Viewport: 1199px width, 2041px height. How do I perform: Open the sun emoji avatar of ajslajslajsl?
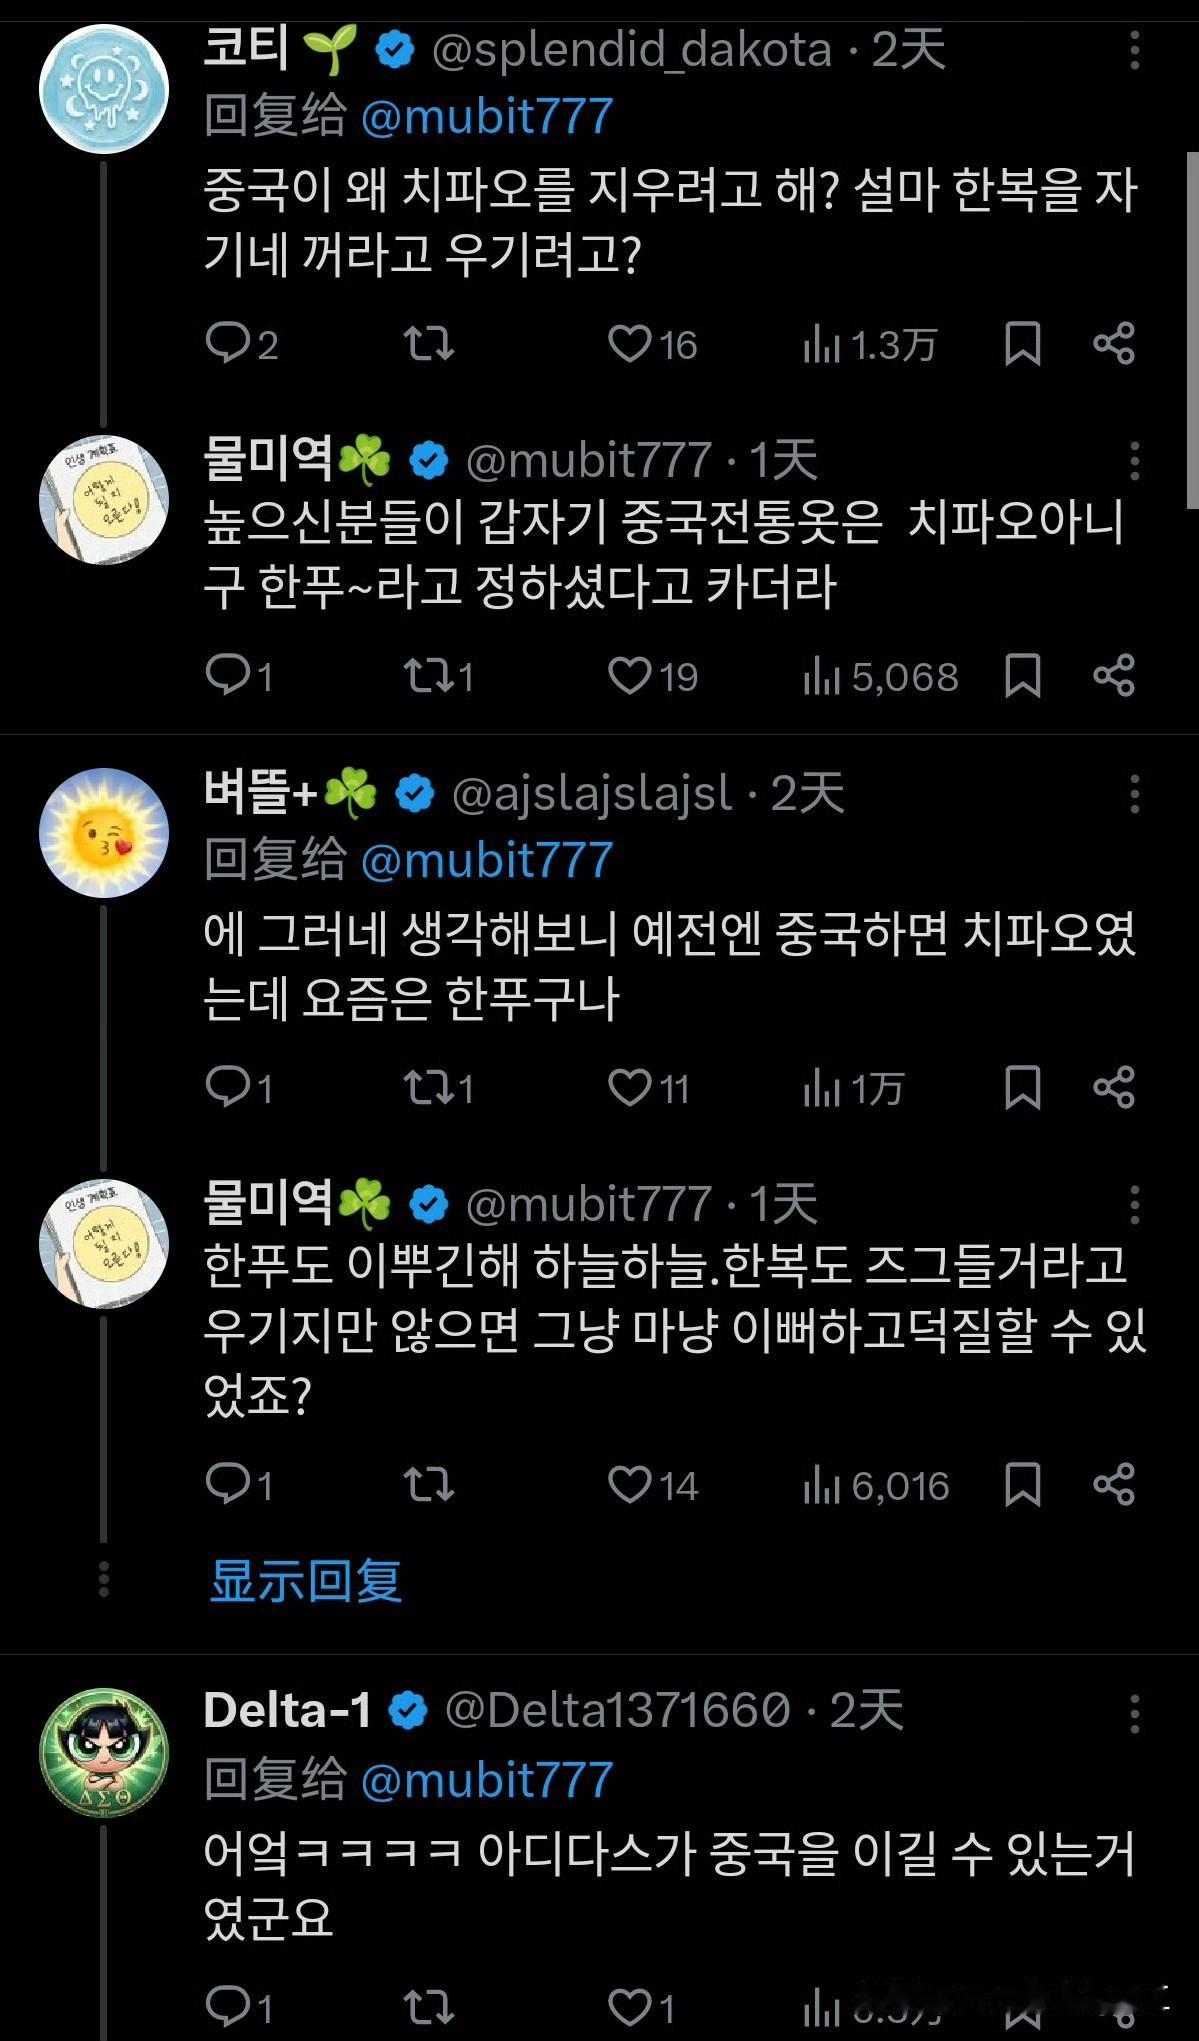coord(104,833)
